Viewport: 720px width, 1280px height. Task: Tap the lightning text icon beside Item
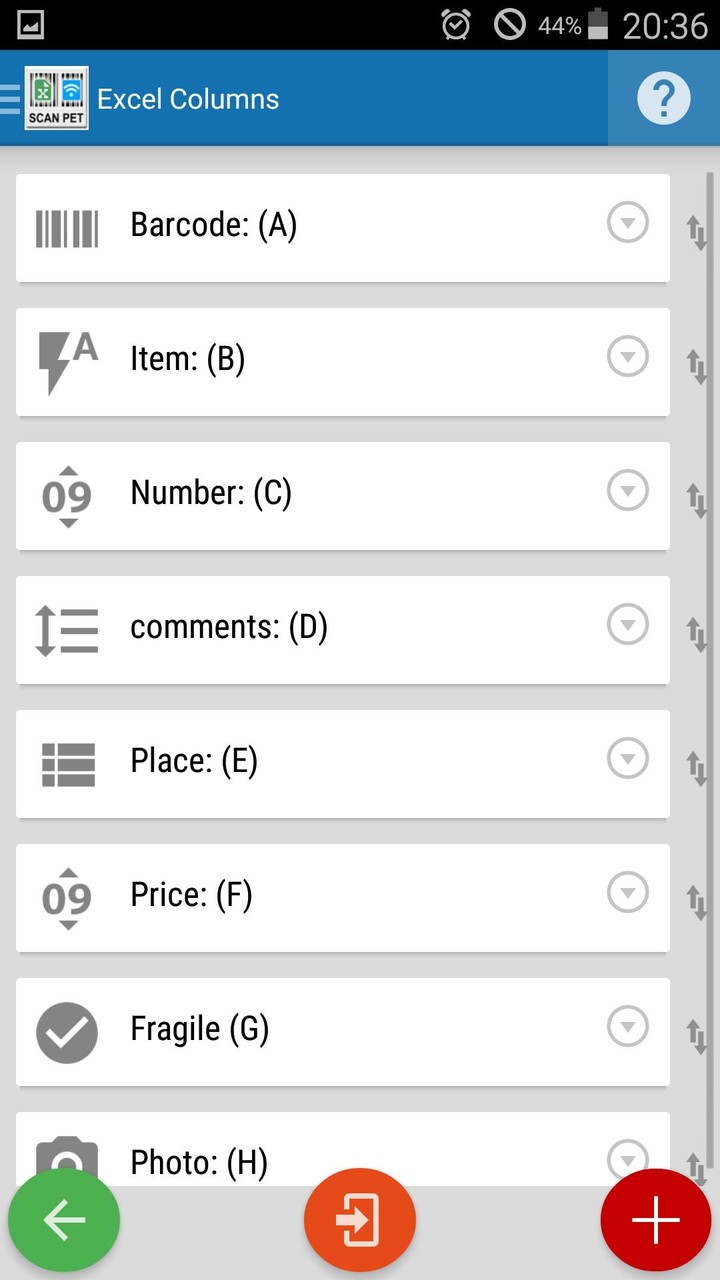pyautogui.click(x=67, y=362)
